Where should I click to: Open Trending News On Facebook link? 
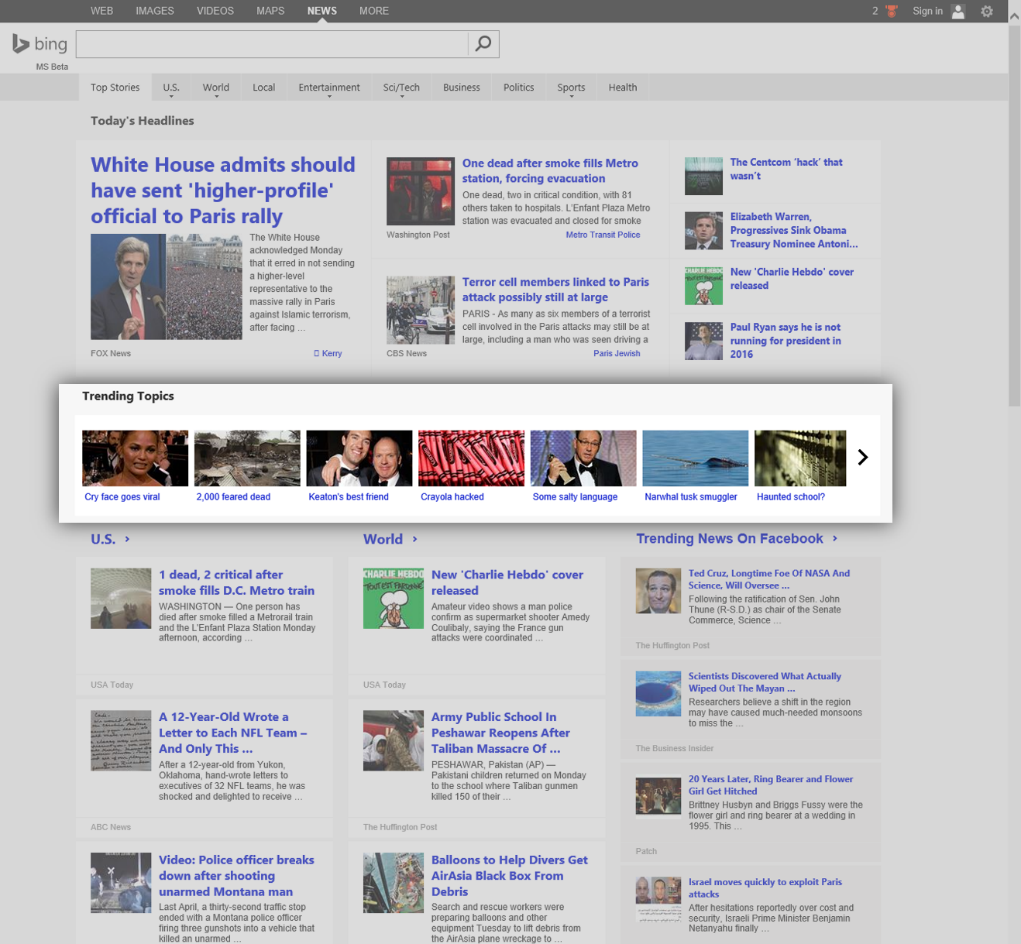[728, 539]
